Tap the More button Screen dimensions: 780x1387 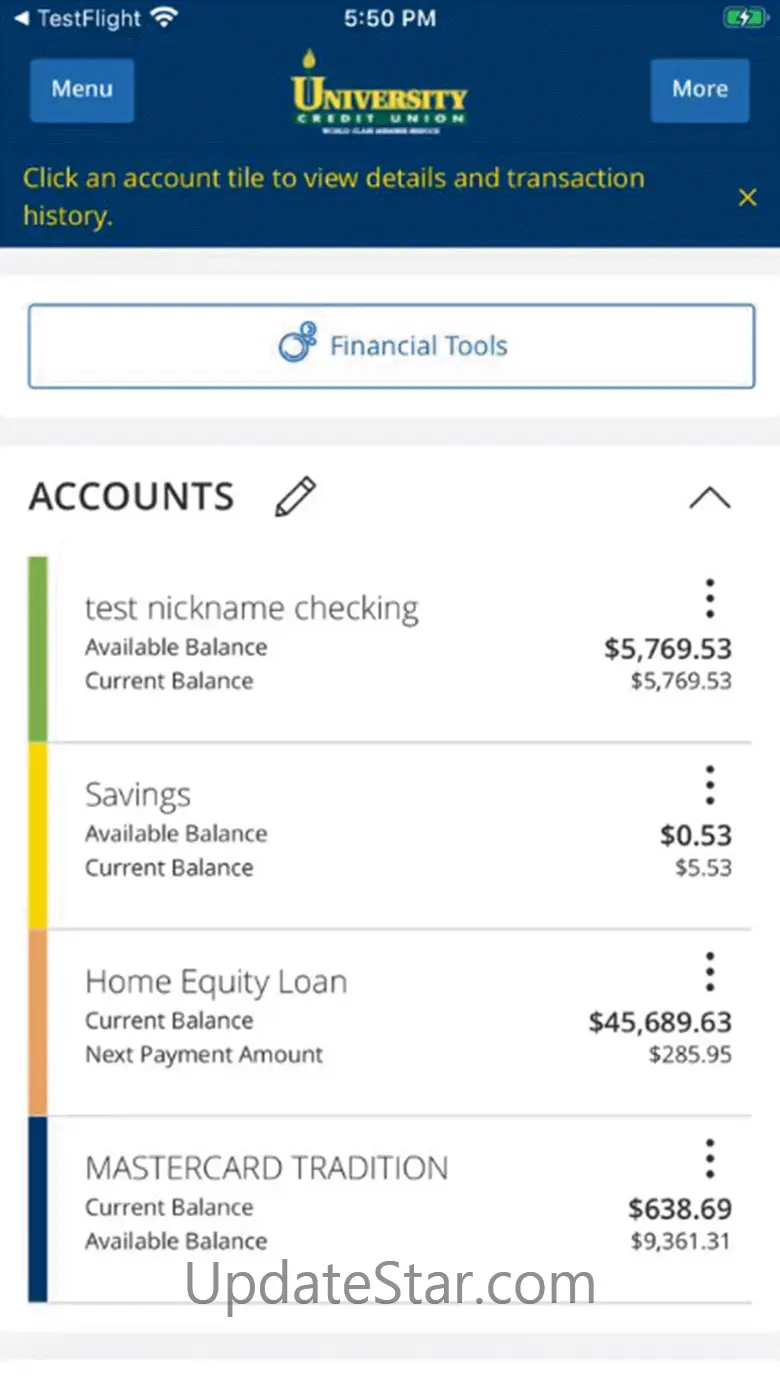pyautogui.click(x=699, y=90)
